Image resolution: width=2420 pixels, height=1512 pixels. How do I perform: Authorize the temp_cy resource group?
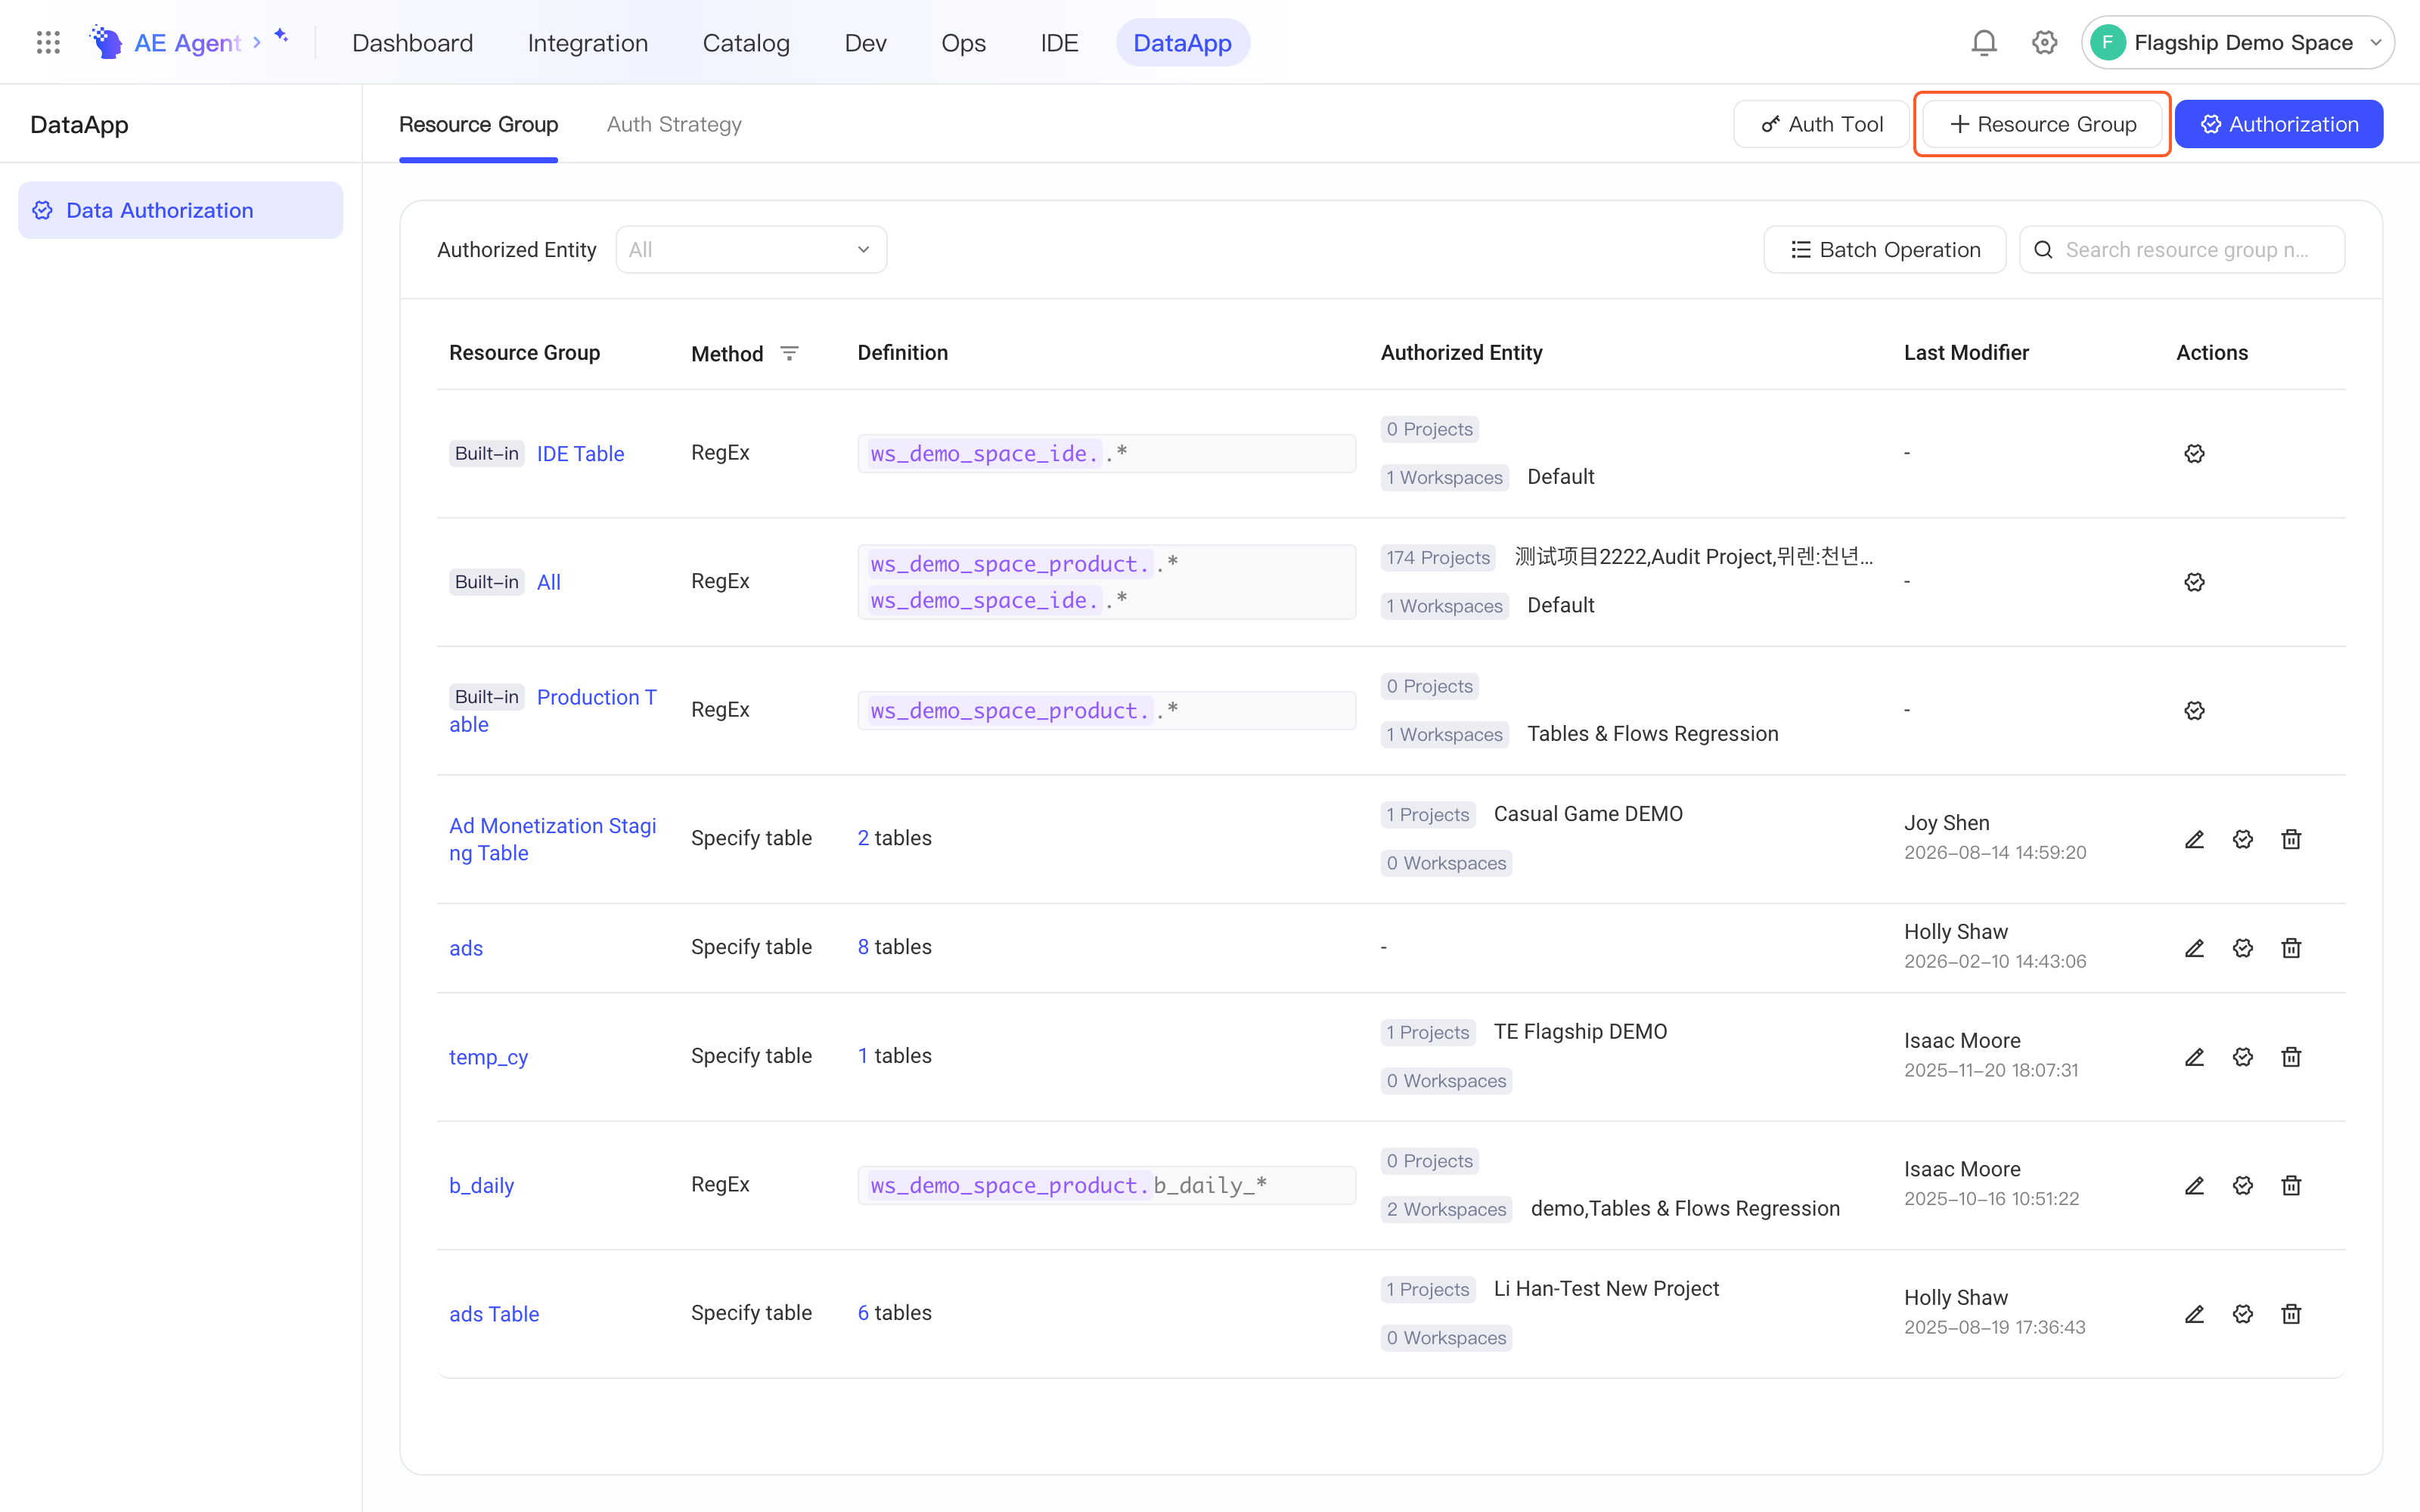click(2243, 1057)
